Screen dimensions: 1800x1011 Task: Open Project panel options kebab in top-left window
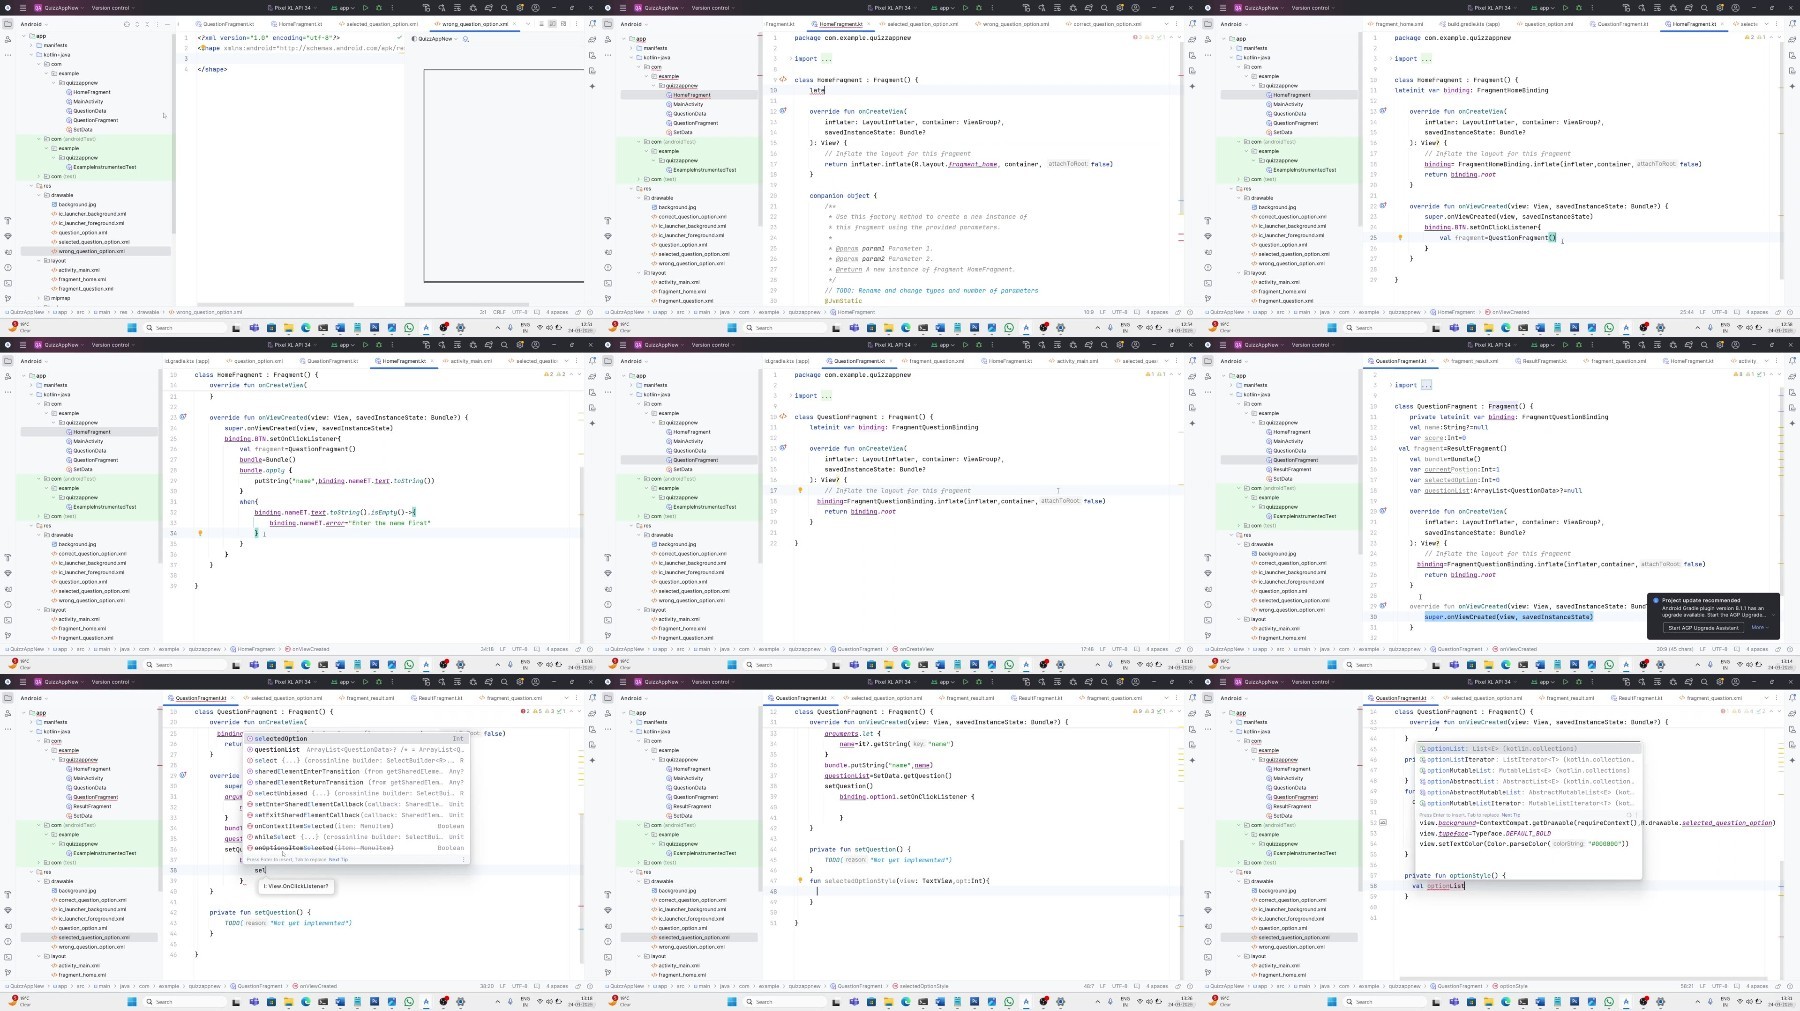tap(157, 24)
